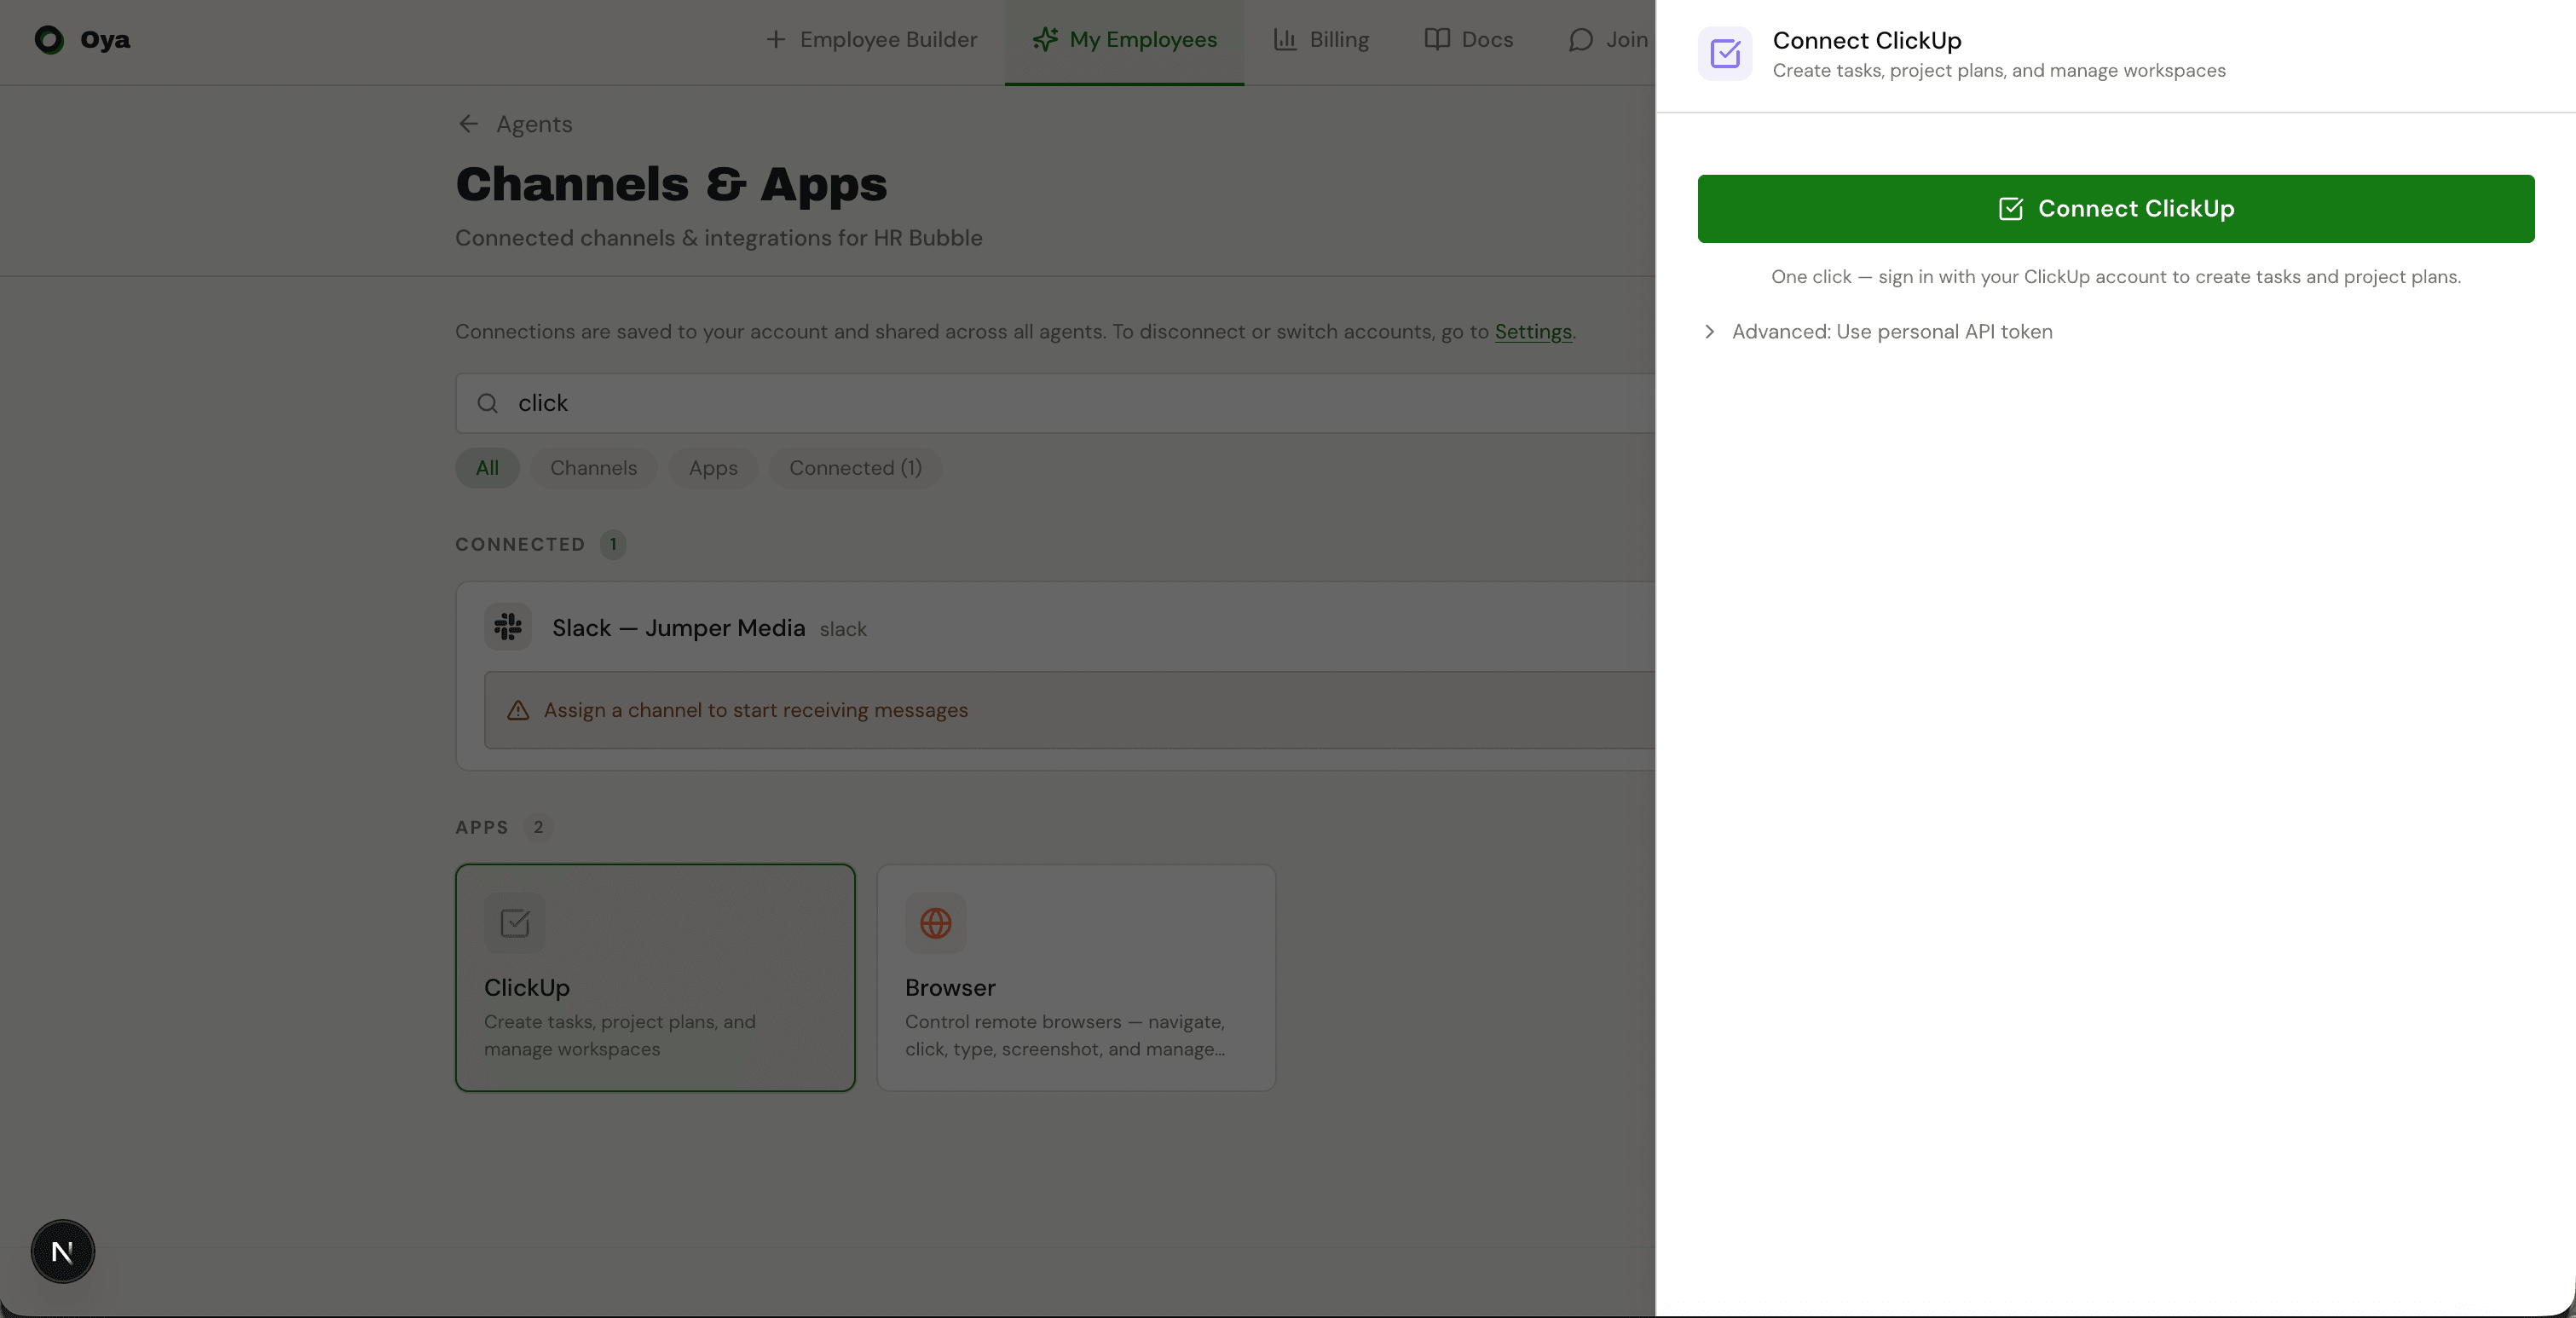This screenshot has height=1318, width=2576.
Task: Show only Connected integrations
Action: coord(854,468)
